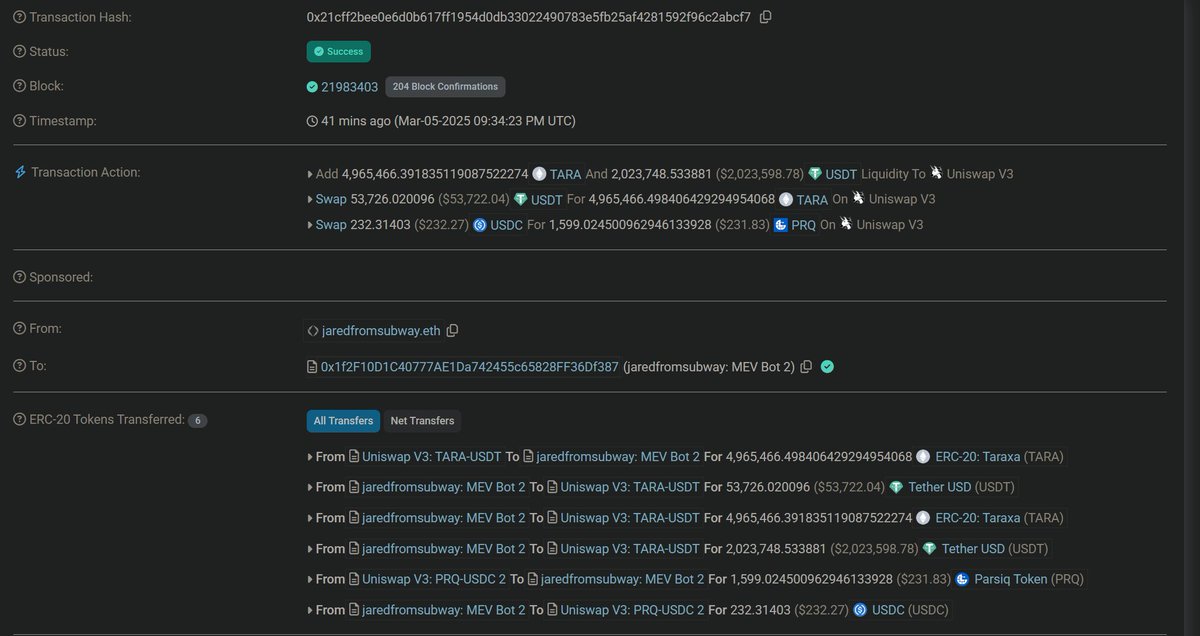Click the 204 Block Confirmations badge
The image size is (1200, 636).
[445, 87]
